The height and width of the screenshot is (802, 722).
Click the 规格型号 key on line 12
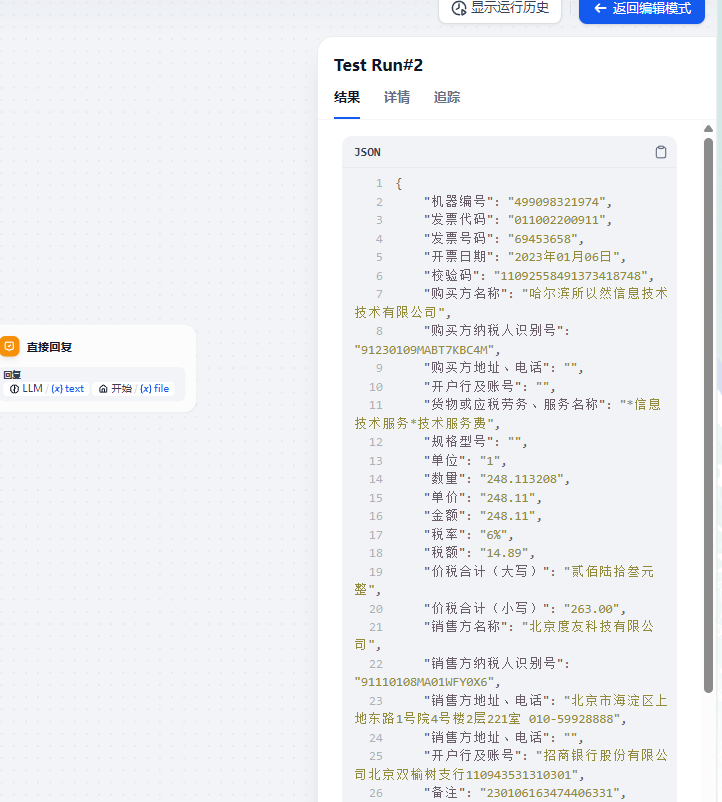pyautogui.click(x=458, y=441)
